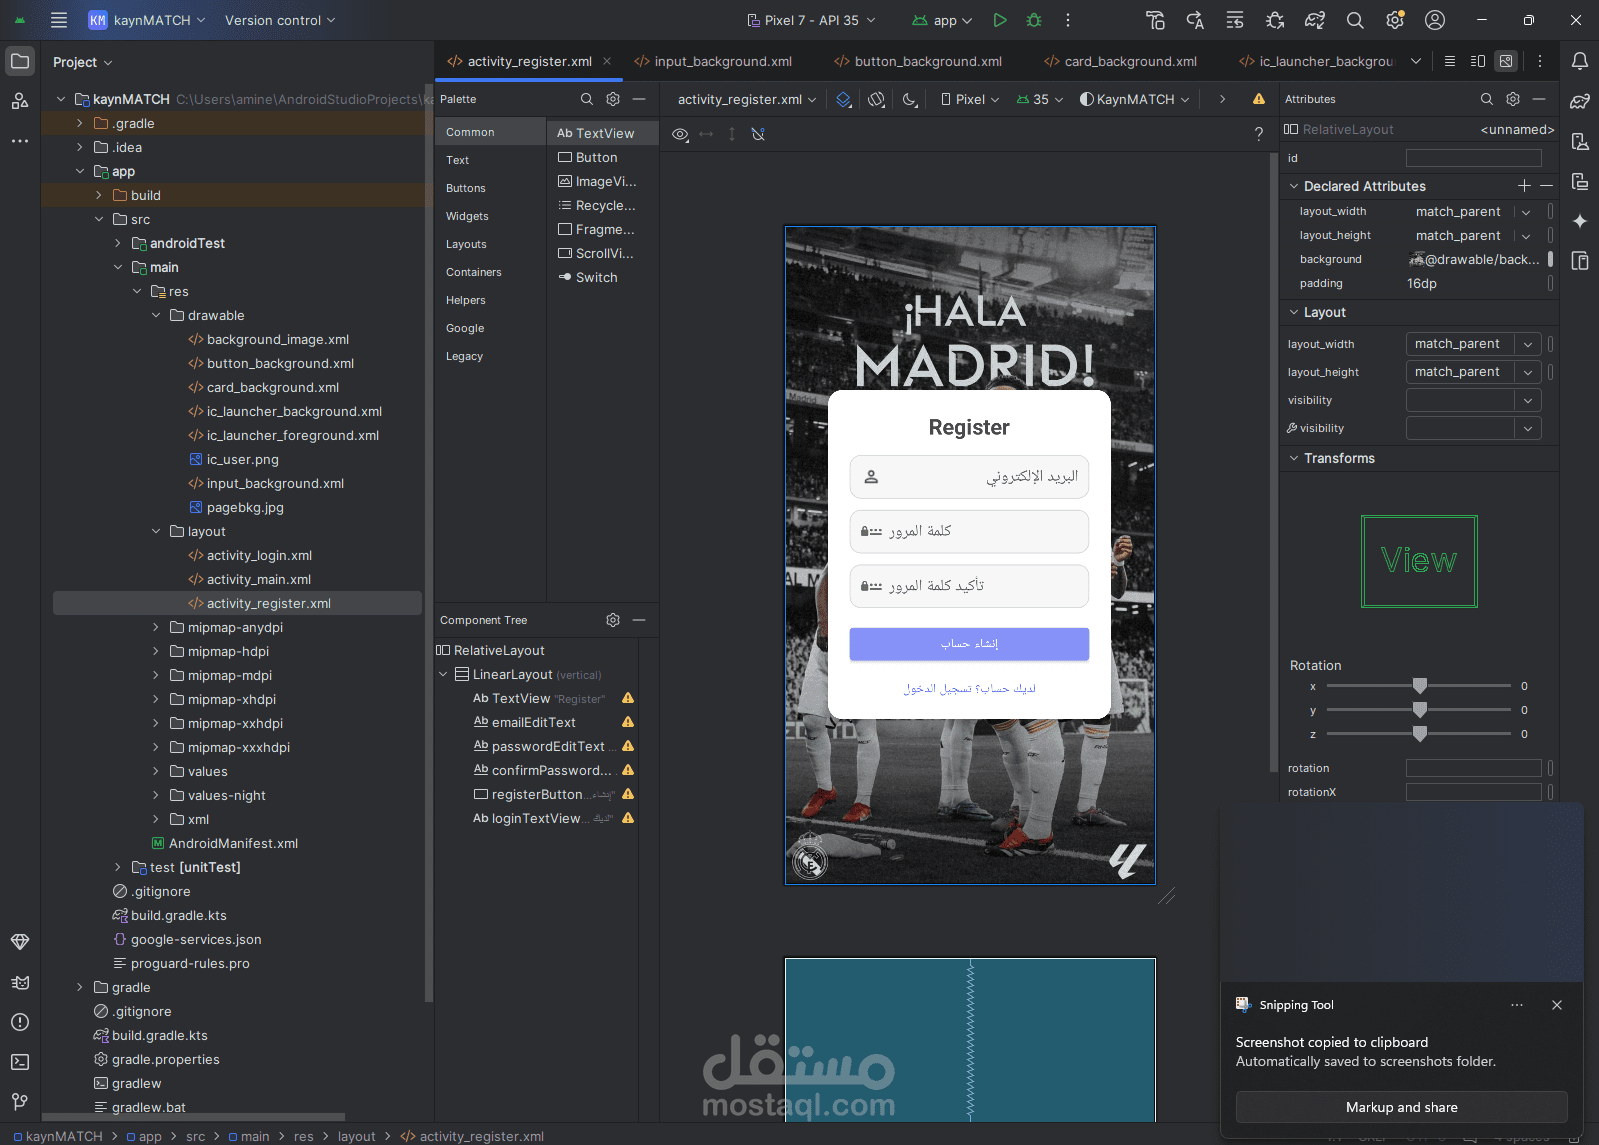
Task: Close the Snipping Tool notification
Action: click(x=1557, y=1005)
